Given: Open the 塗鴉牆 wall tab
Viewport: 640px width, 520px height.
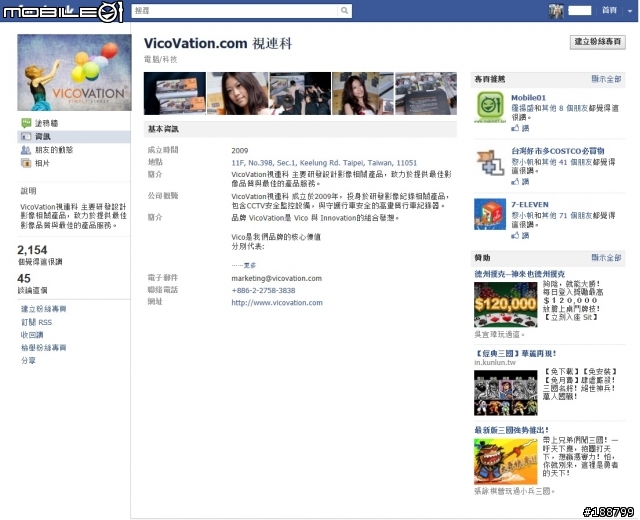Looking at the screenshot, I should [46, 123].
